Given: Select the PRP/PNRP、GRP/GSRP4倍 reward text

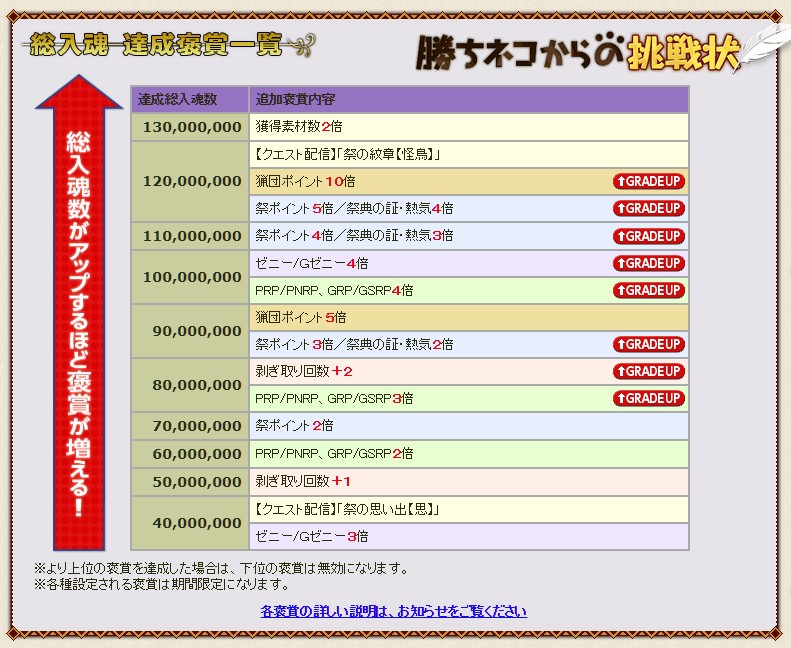Looking at the screenshot, I should (x=334, y=290).
